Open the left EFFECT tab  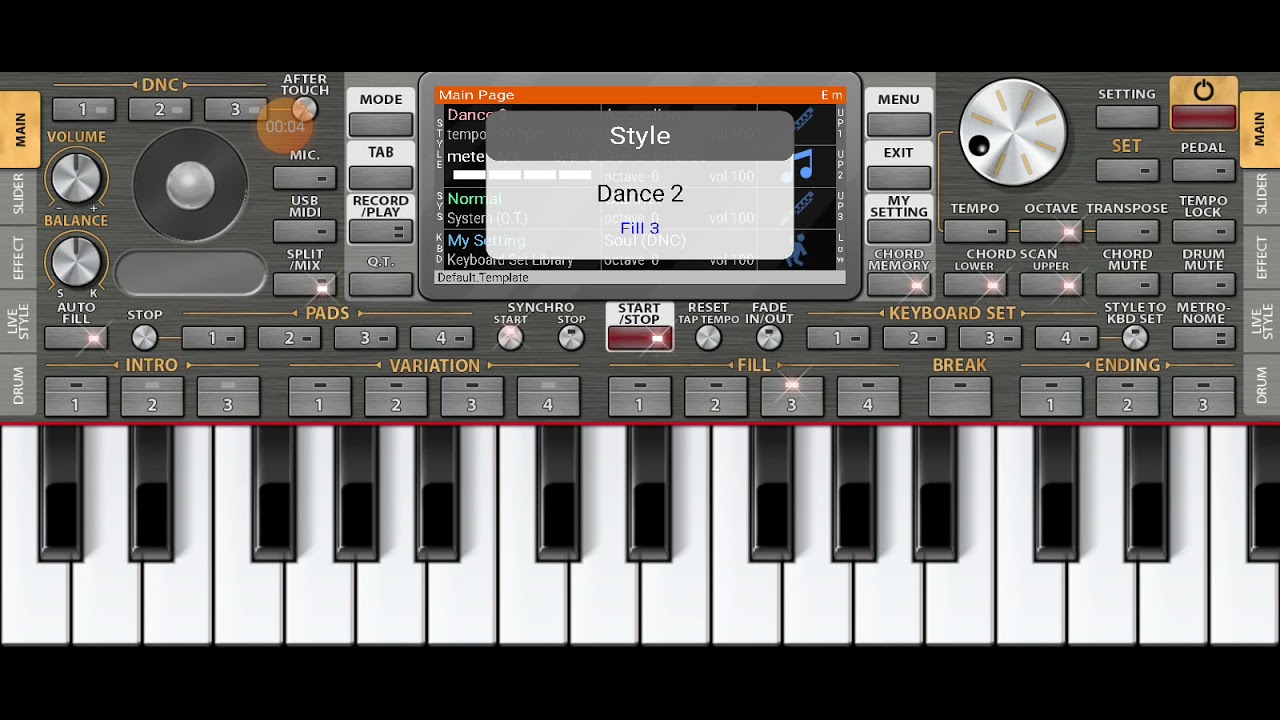18,258
